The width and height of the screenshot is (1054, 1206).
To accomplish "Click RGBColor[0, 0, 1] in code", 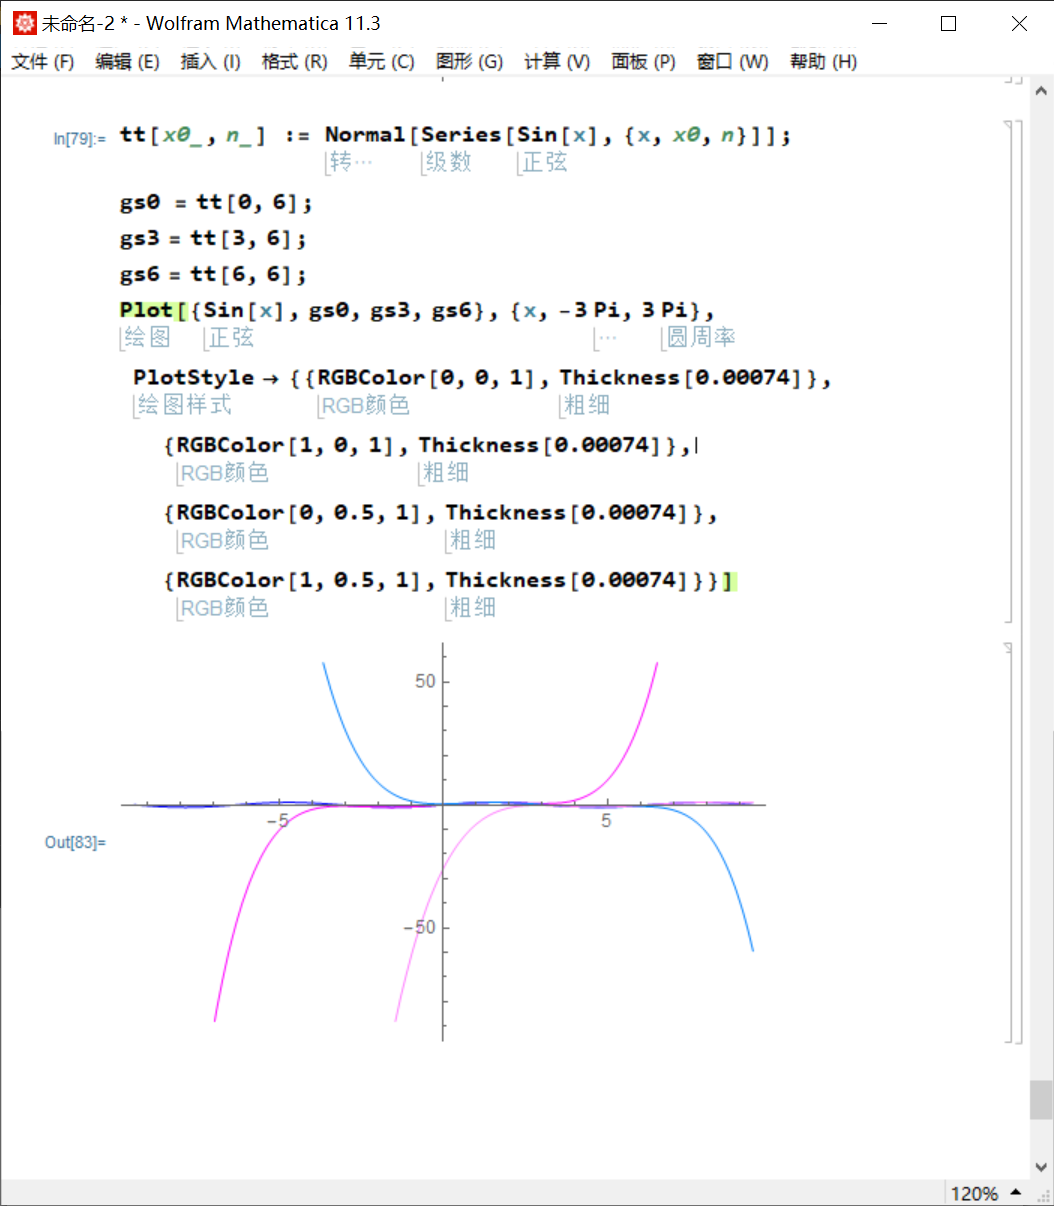I will 428,378.
